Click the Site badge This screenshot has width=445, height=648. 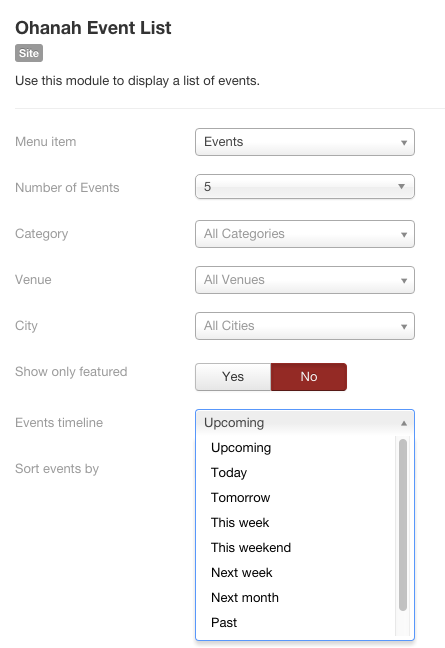point(29,53)
